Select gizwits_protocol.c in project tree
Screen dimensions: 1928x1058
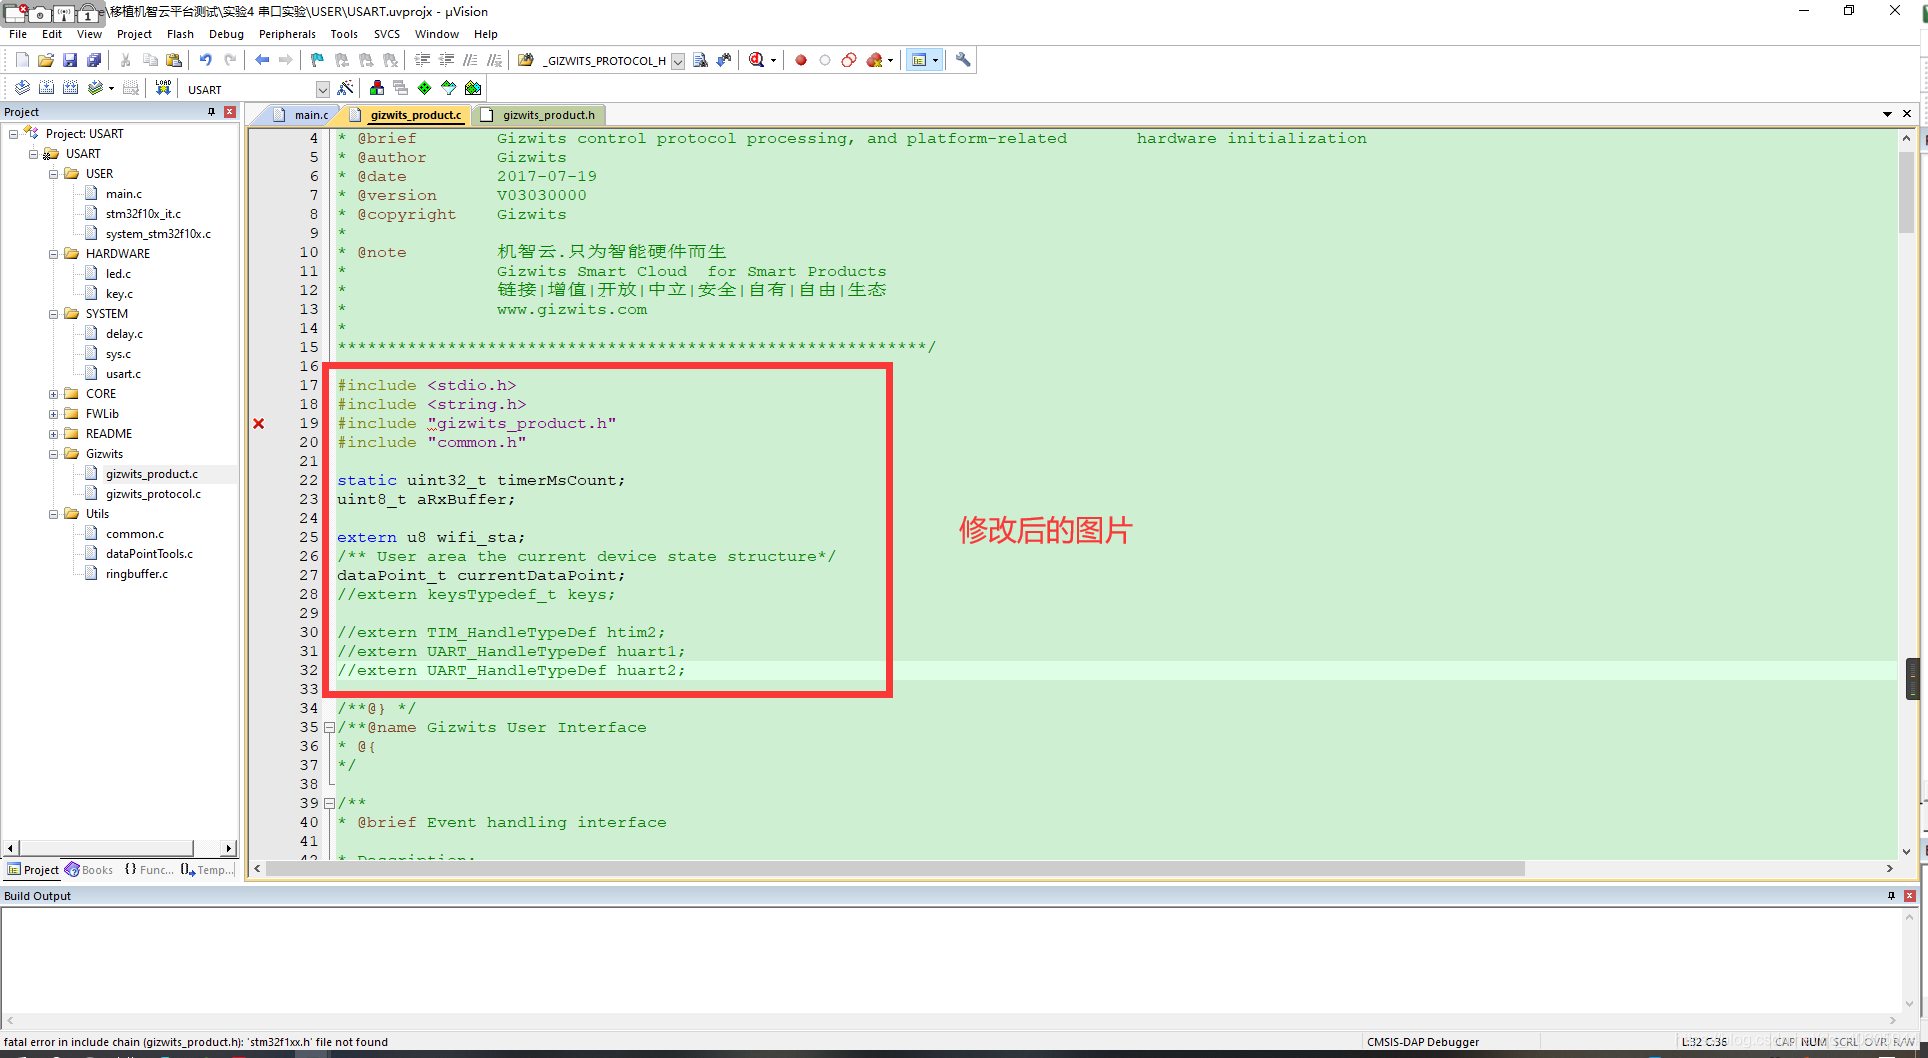153,494
